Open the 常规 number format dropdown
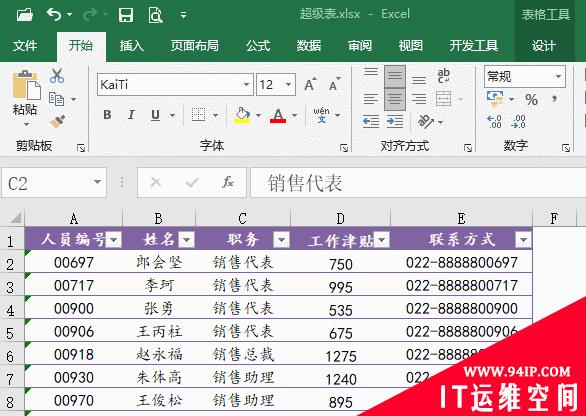Image resolution: width=586 pixels, height=416 pixels. point(558,77)
